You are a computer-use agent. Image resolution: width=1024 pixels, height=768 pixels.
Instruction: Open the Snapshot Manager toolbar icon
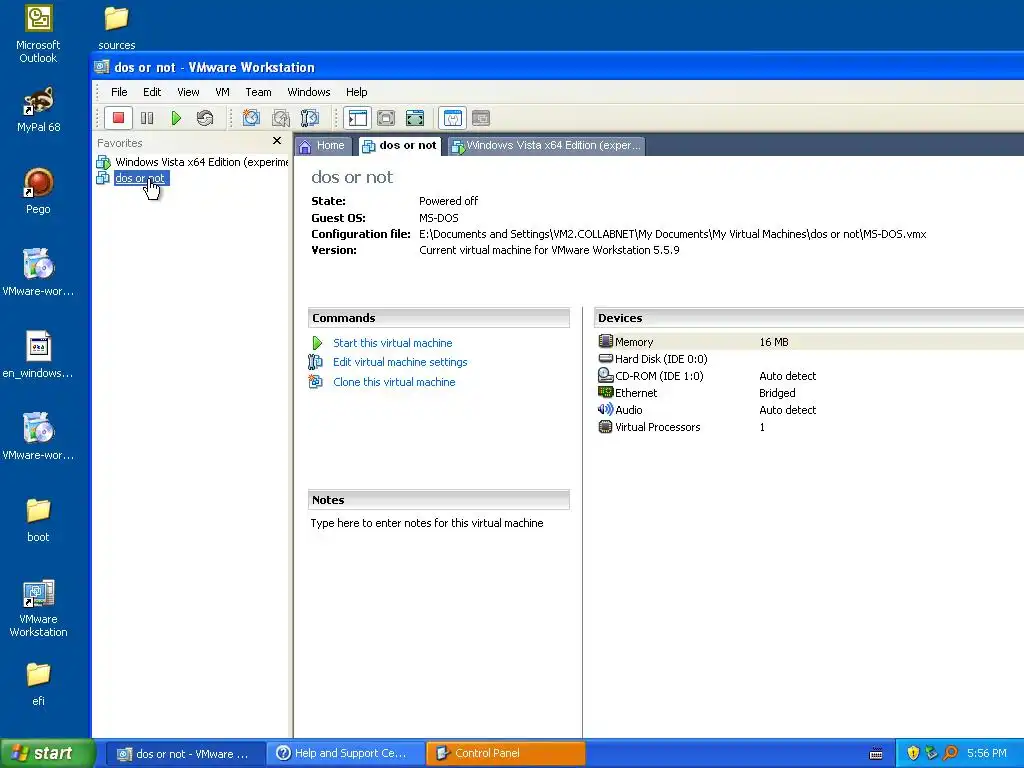(310, 118)
